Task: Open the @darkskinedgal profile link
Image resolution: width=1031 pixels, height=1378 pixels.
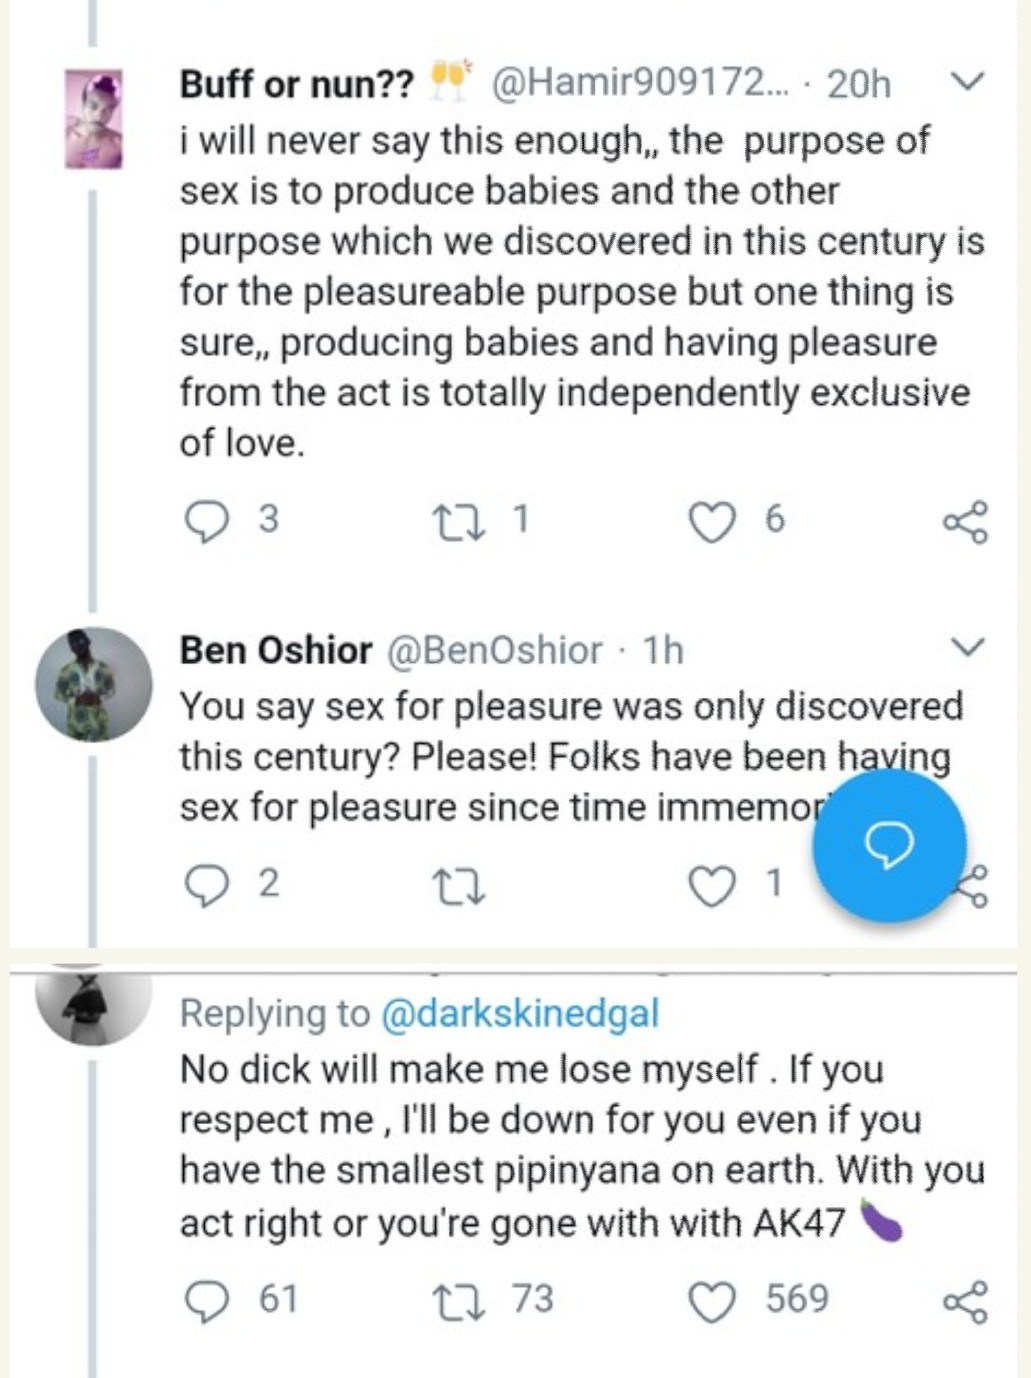Action: click(x=520, y=1014)
